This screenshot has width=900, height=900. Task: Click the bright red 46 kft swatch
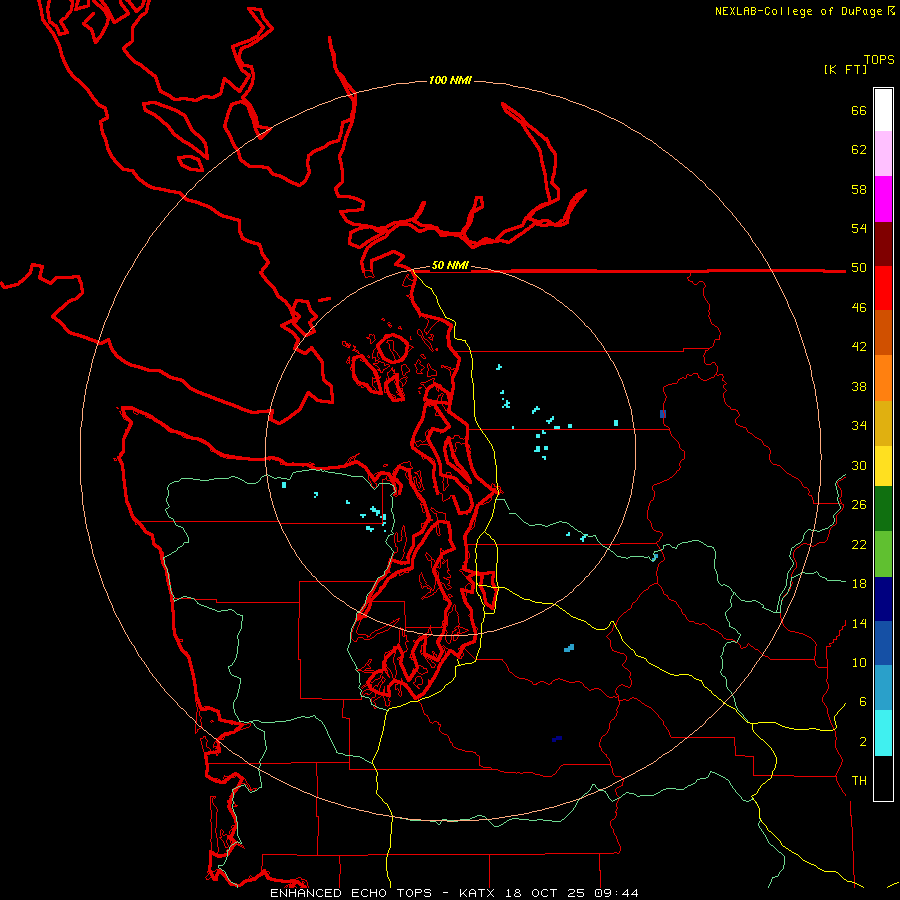[x=883, y=289]
